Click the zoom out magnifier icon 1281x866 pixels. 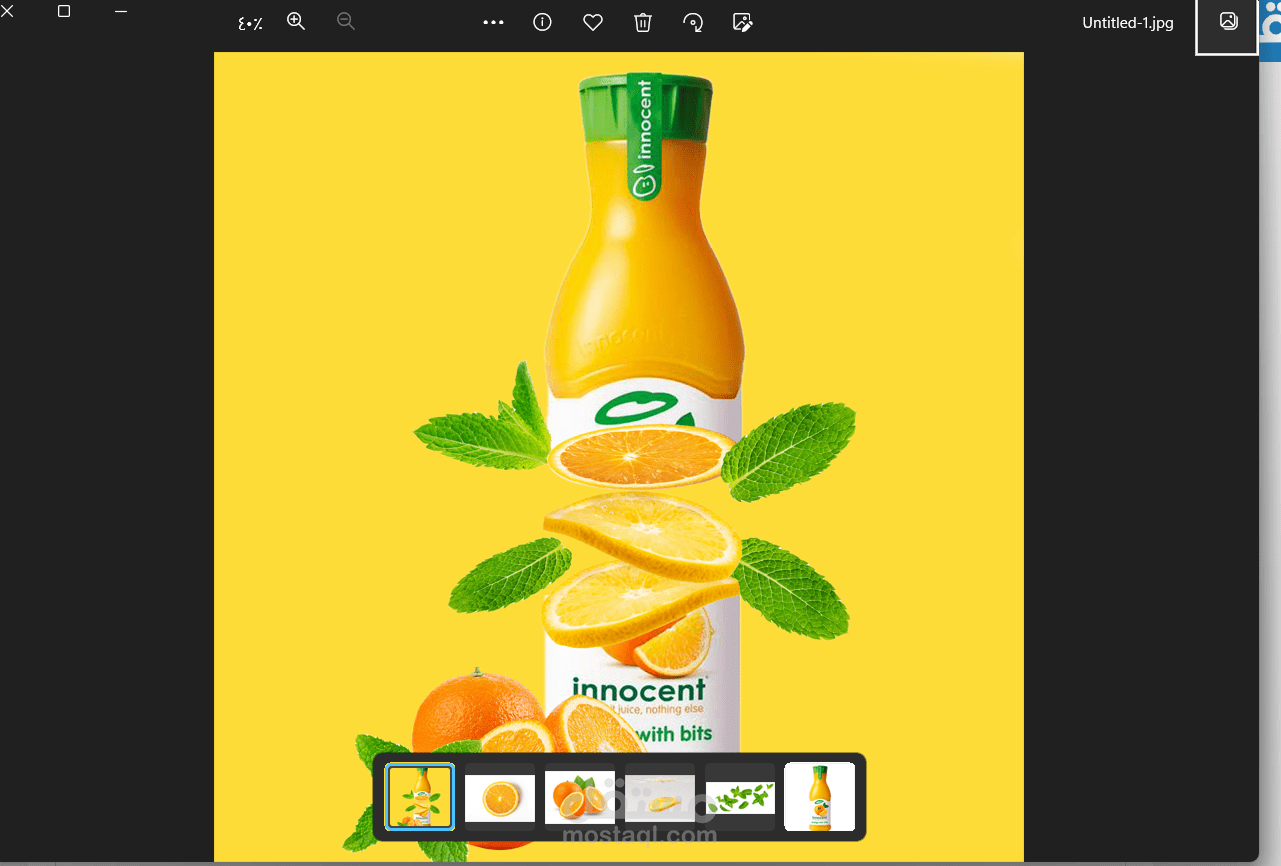tap(346, 21)
